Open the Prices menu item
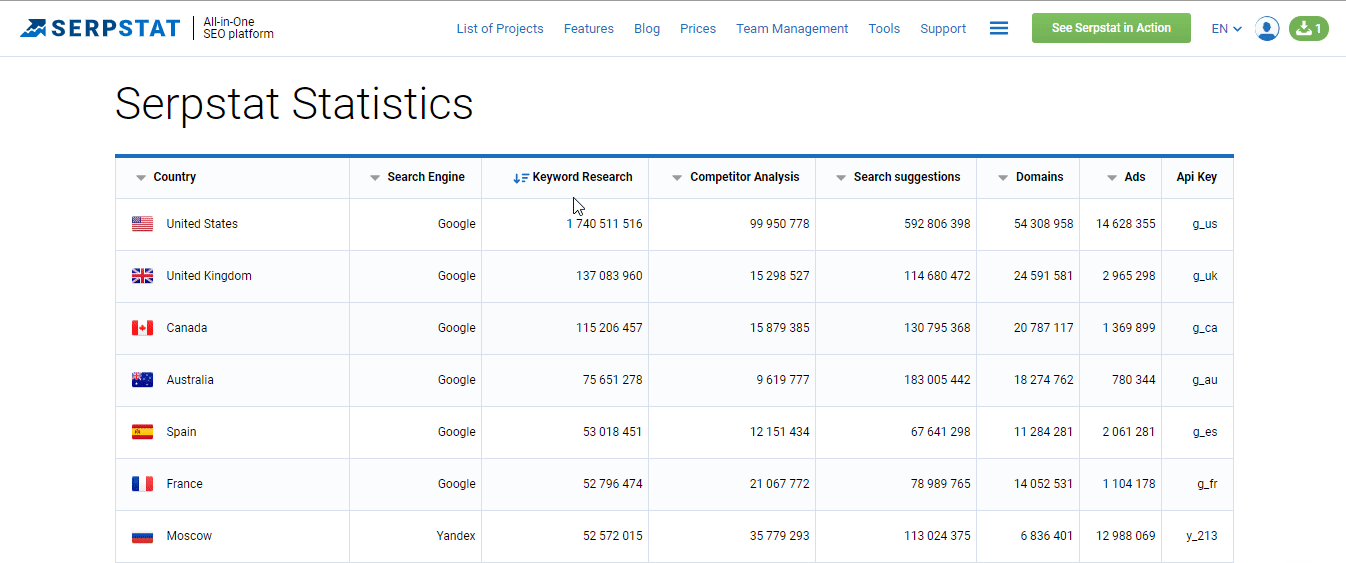 tap(698, 29)
